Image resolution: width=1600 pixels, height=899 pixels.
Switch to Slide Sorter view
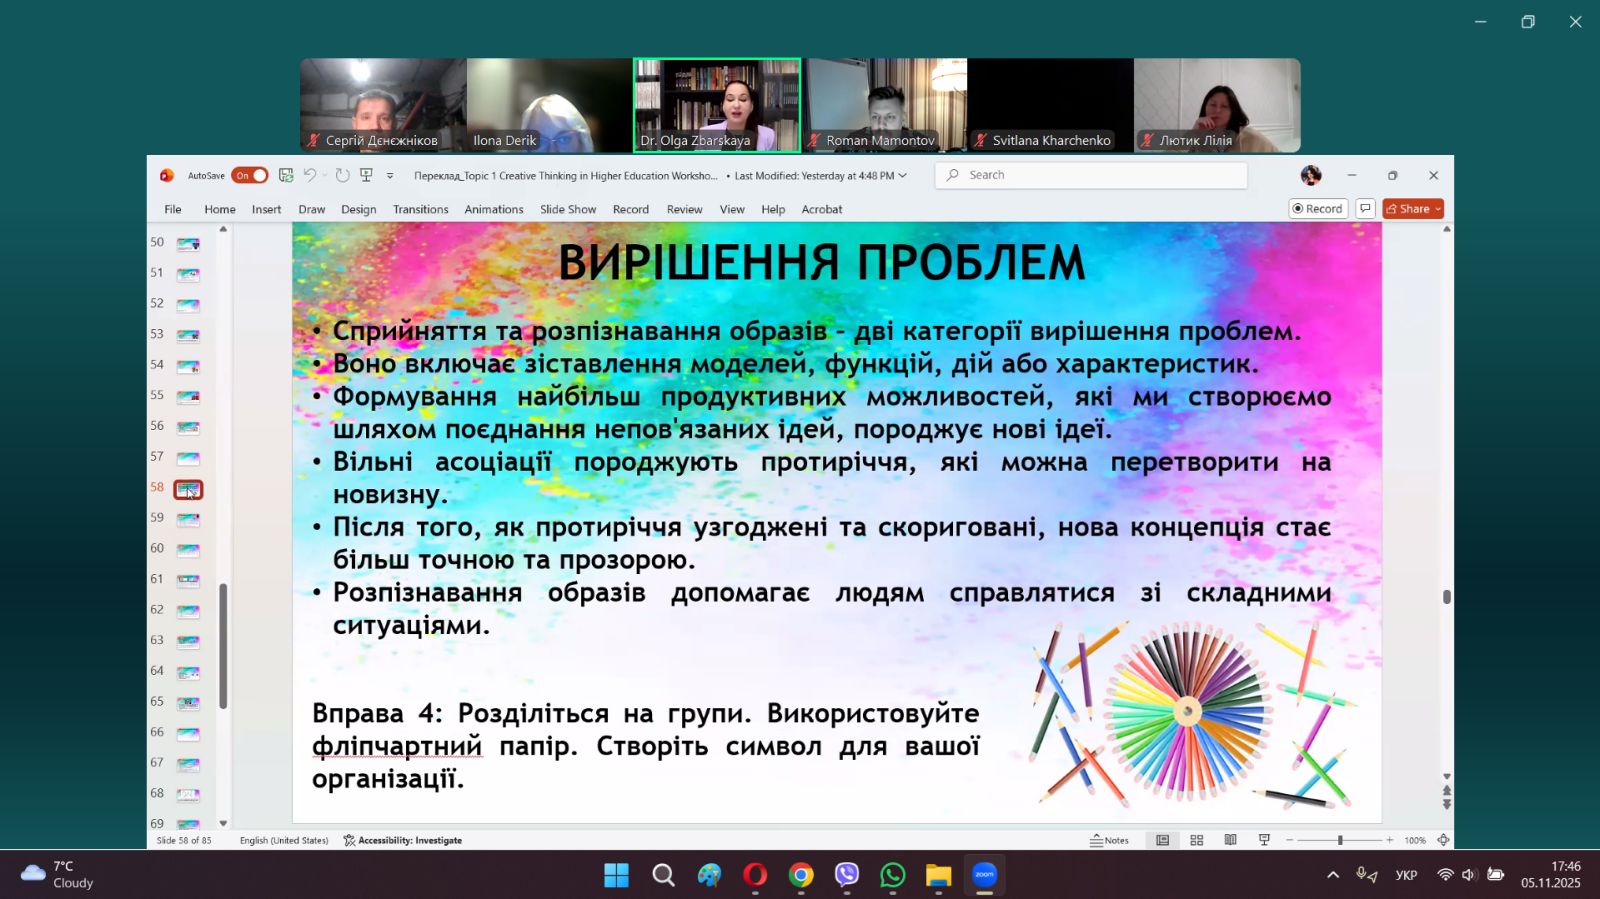coord(1196,840)
